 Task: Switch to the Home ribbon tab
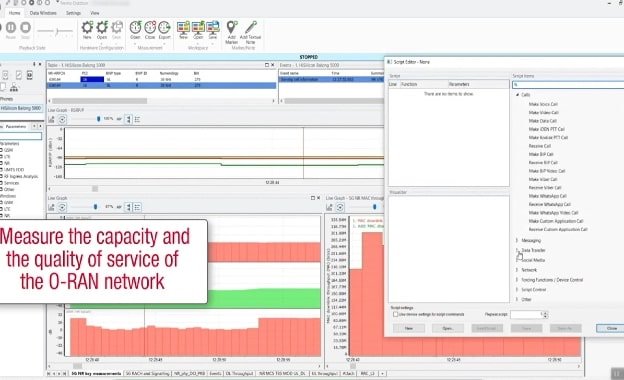15,13
